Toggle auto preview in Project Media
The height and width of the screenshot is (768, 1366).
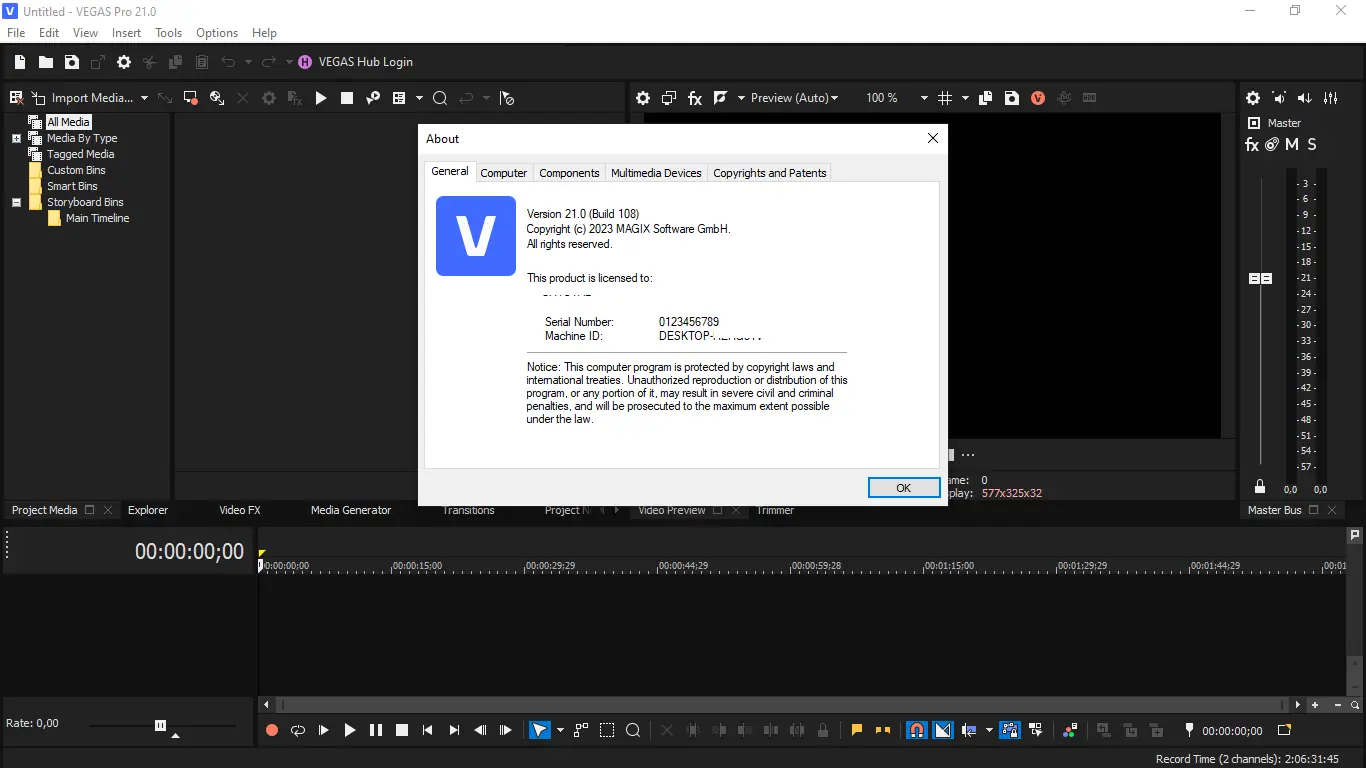tap(373, 98)
